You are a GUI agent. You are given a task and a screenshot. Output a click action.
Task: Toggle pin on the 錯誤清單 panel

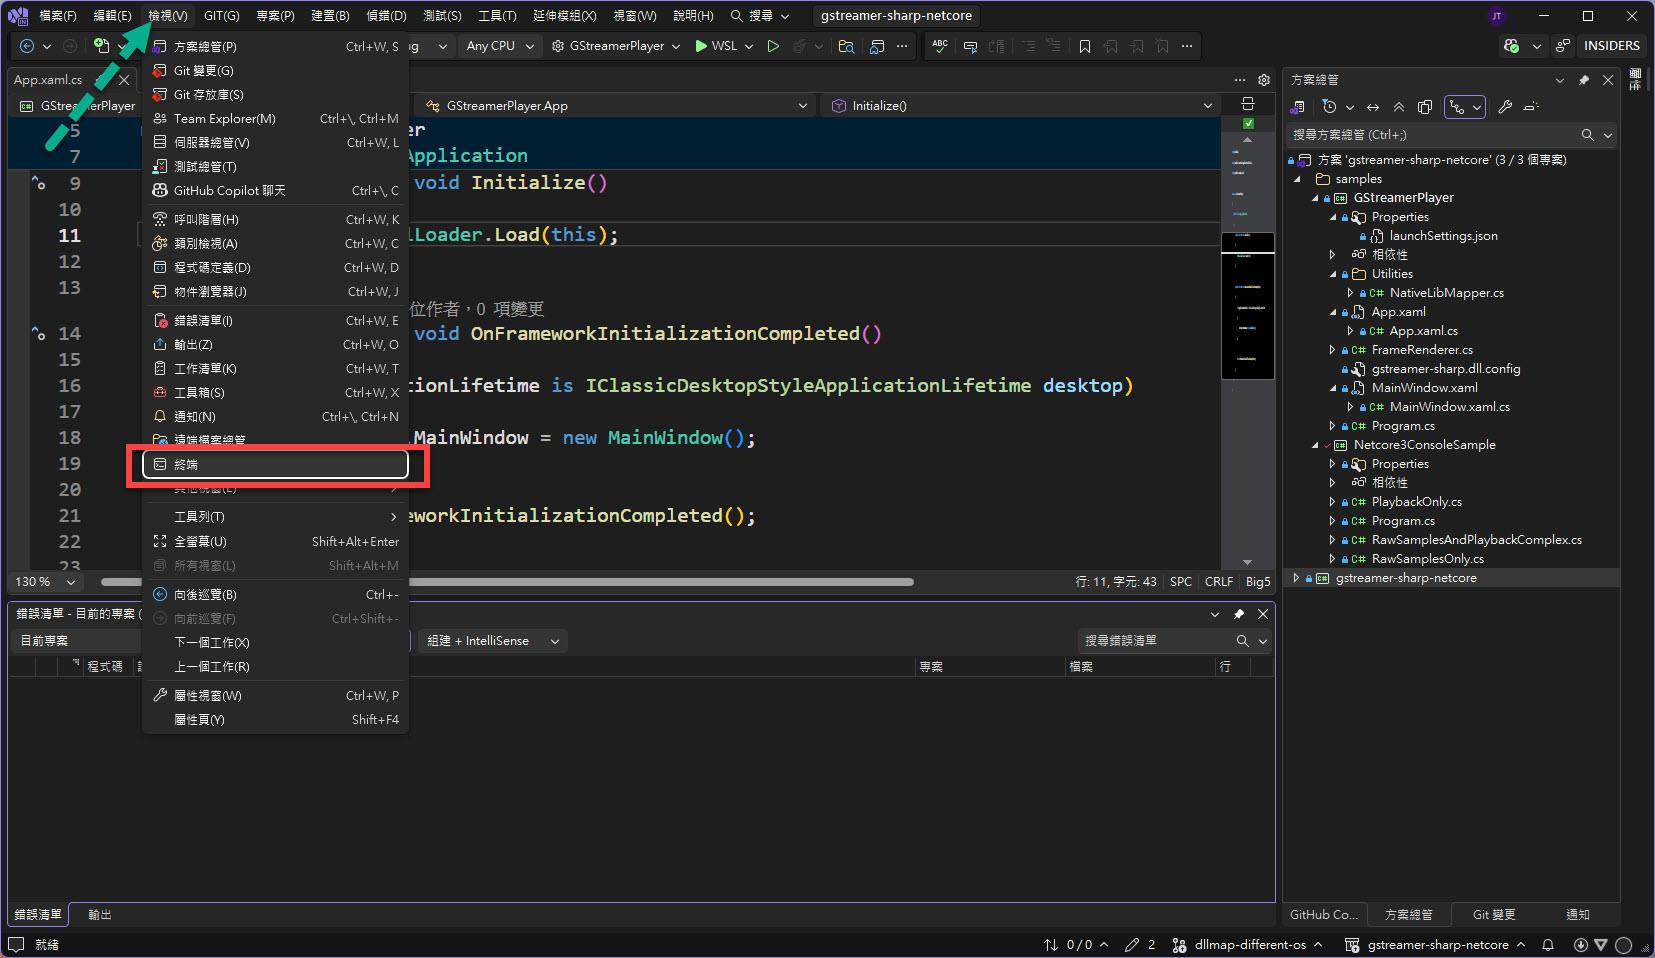coord(1238,614)
